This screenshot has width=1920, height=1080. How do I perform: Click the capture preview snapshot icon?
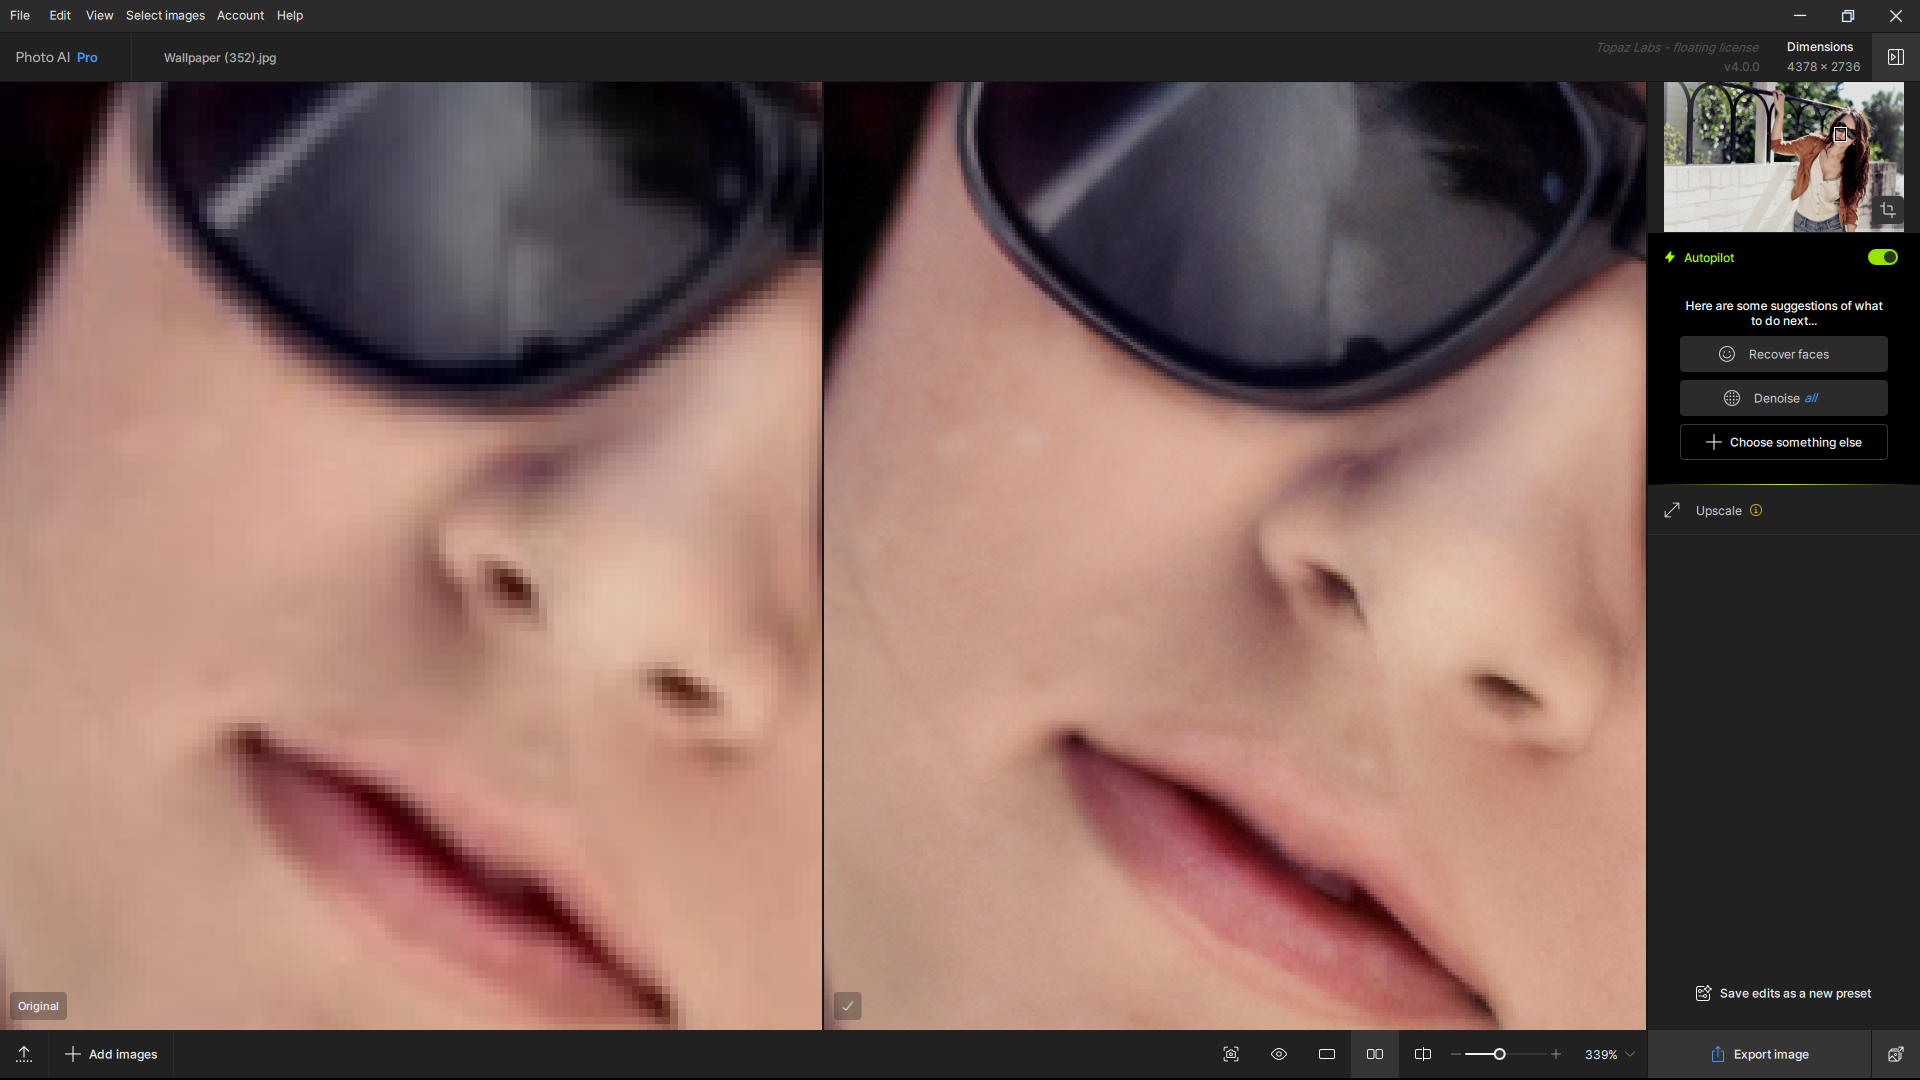(1231, 1054)
